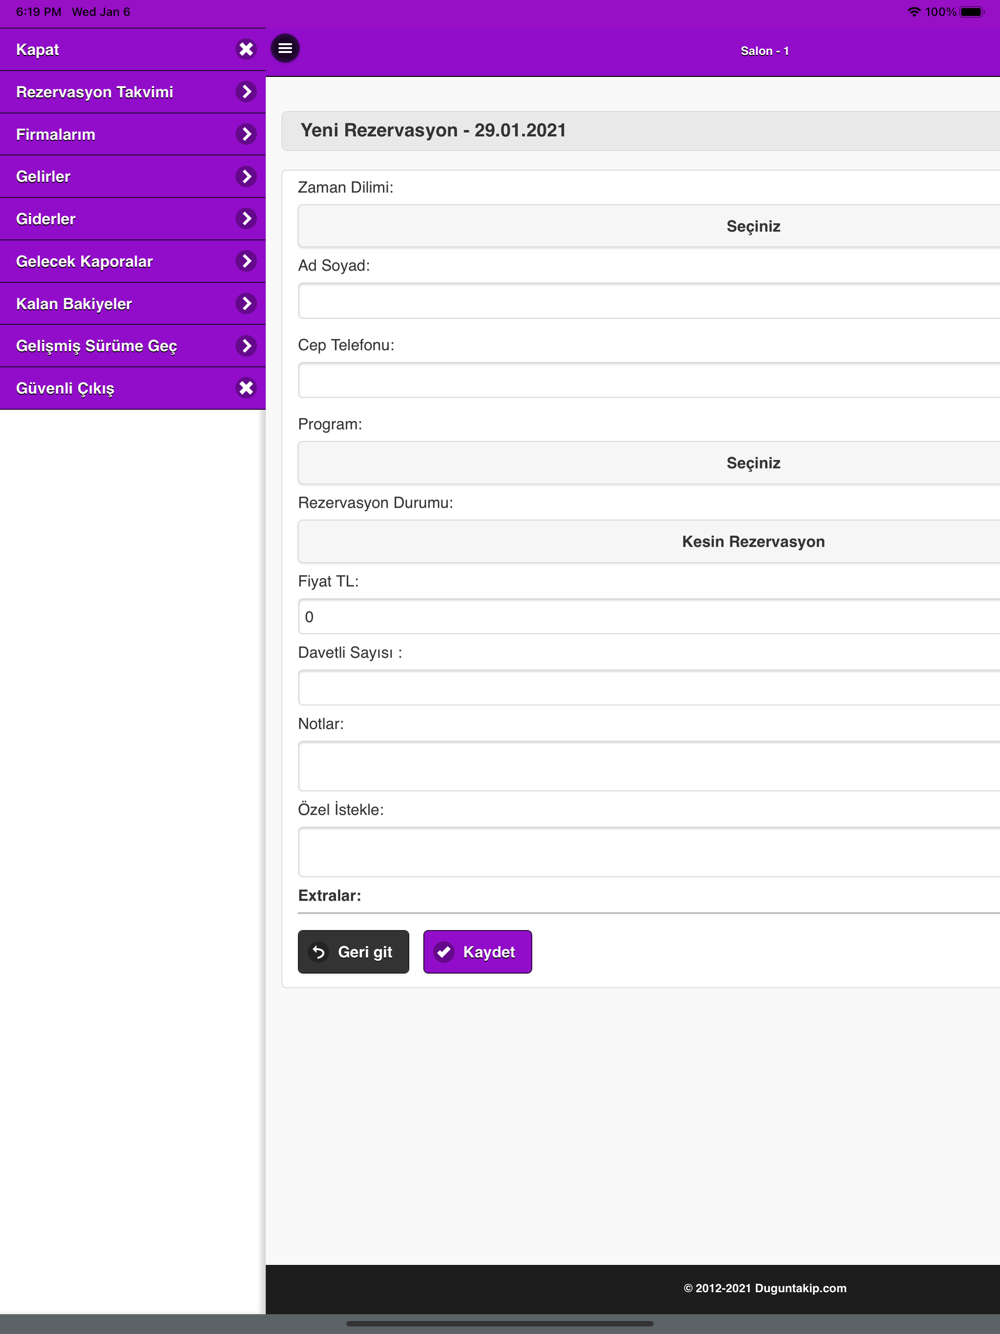Image resolution: width=1000 pixels, height=1334 pixels.
Task: Click the Geri git button
Action: (353, 952)
